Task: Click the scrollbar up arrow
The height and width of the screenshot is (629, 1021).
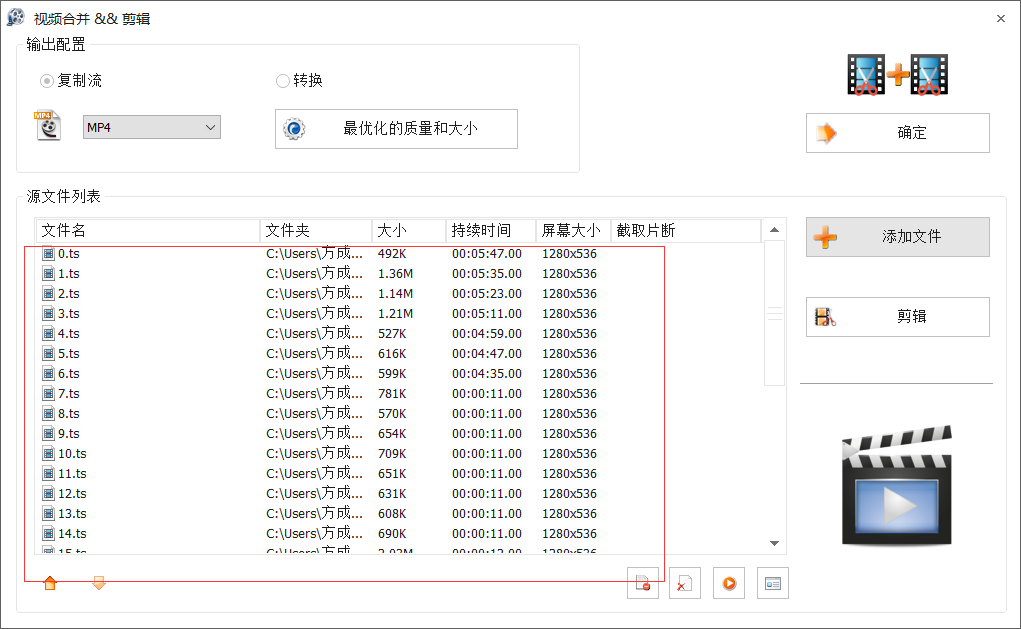Action: coord(774,230)
